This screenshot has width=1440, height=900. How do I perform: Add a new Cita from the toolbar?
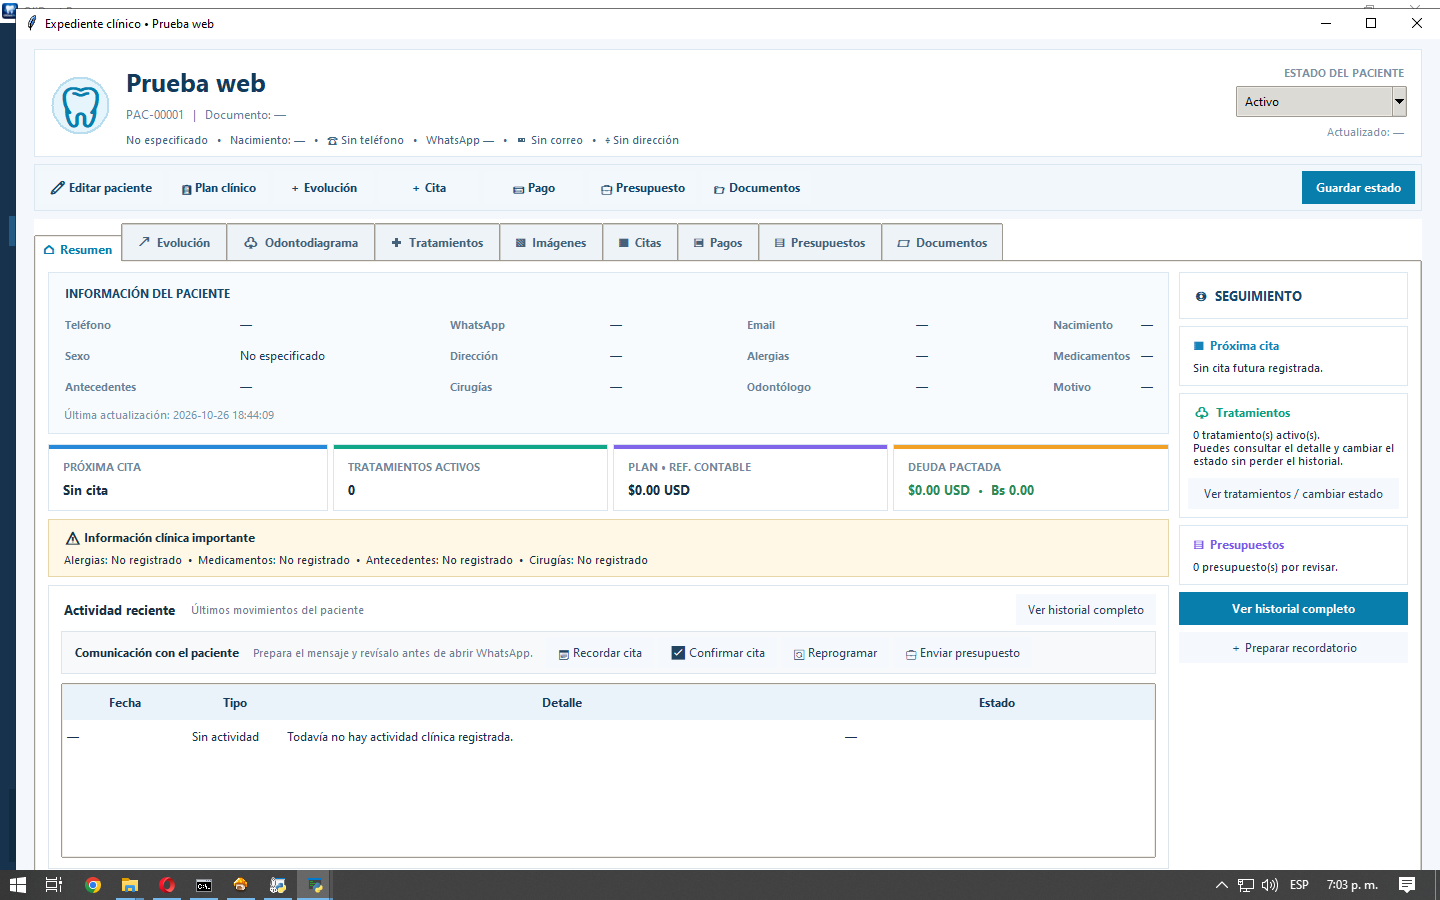point(429,188)
